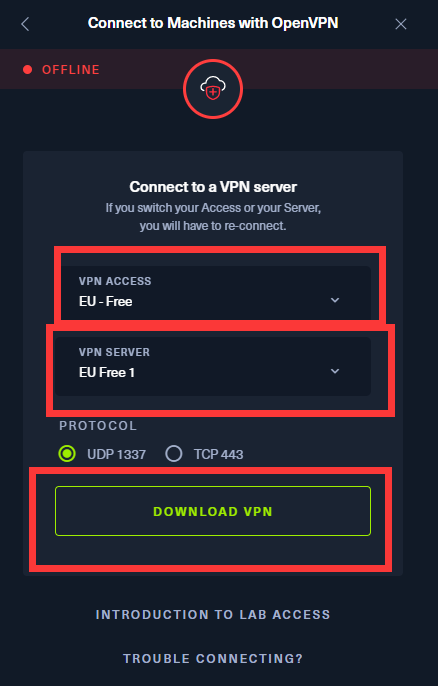Expand the chevron beside EU - Free
The width and height of the screenshot is (438, 686).
(x=335, y=300)
